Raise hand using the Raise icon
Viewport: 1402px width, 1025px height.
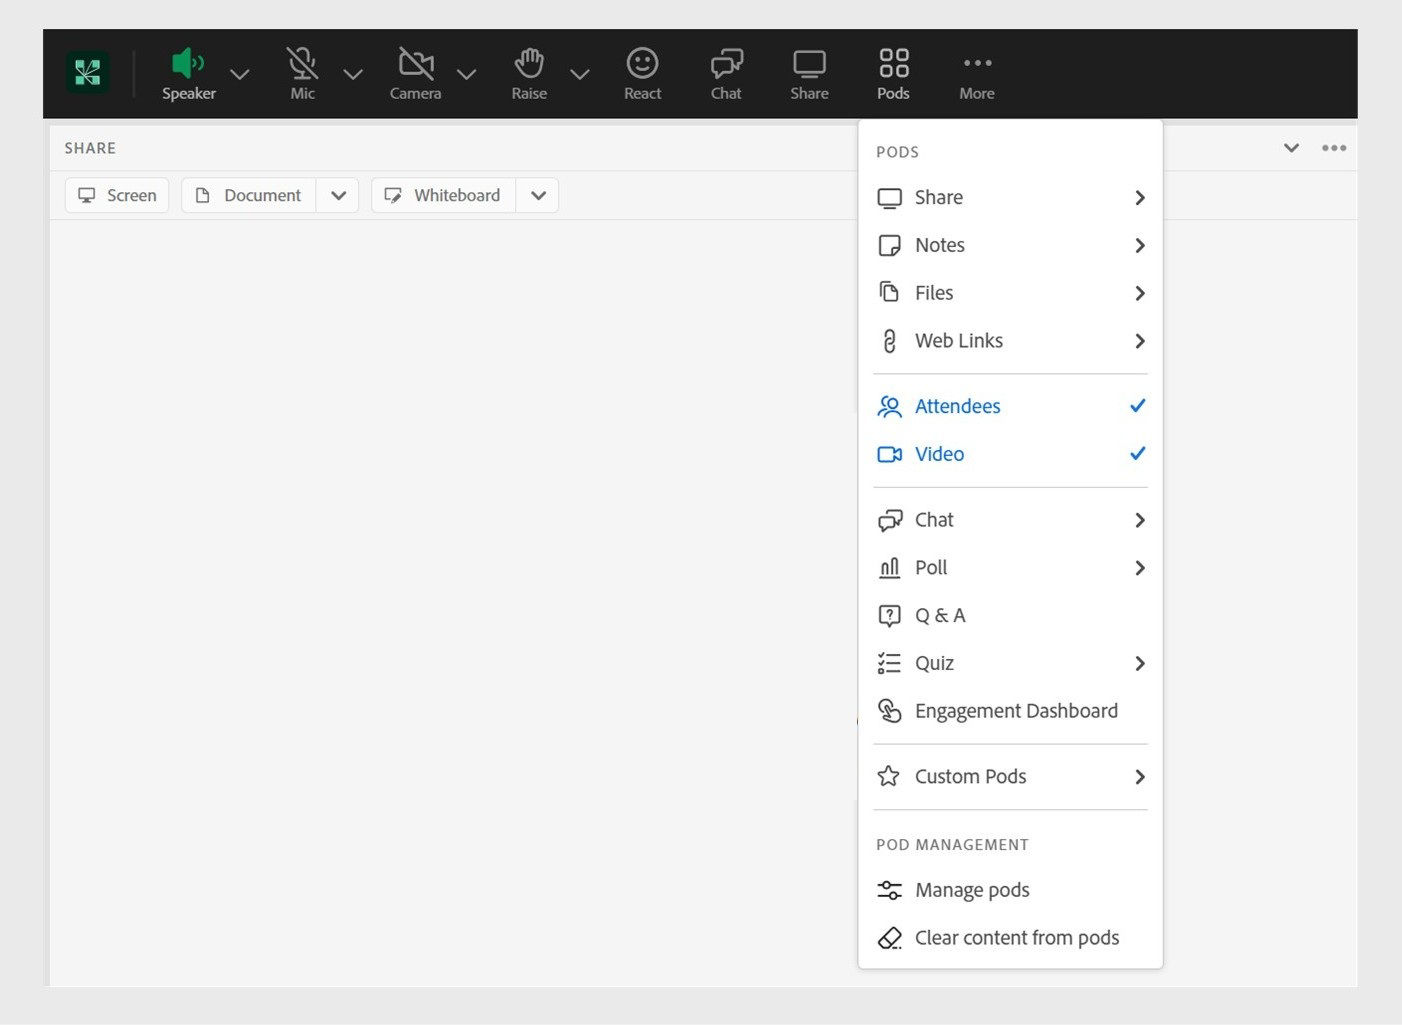click(x=529, y=64)
